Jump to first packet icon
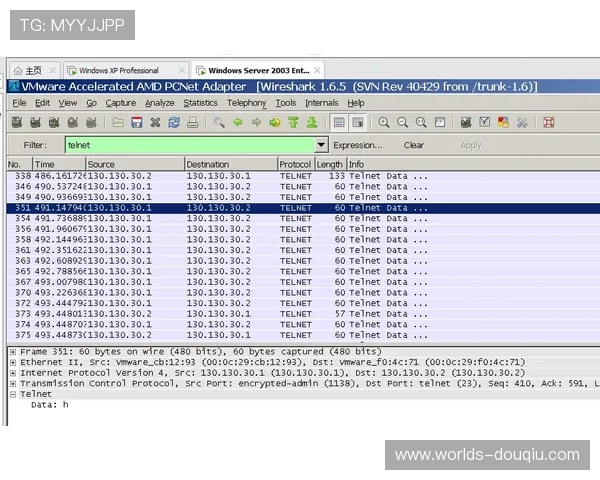The width and height of the screenshot is (600, 480). (x=293, y=122)
